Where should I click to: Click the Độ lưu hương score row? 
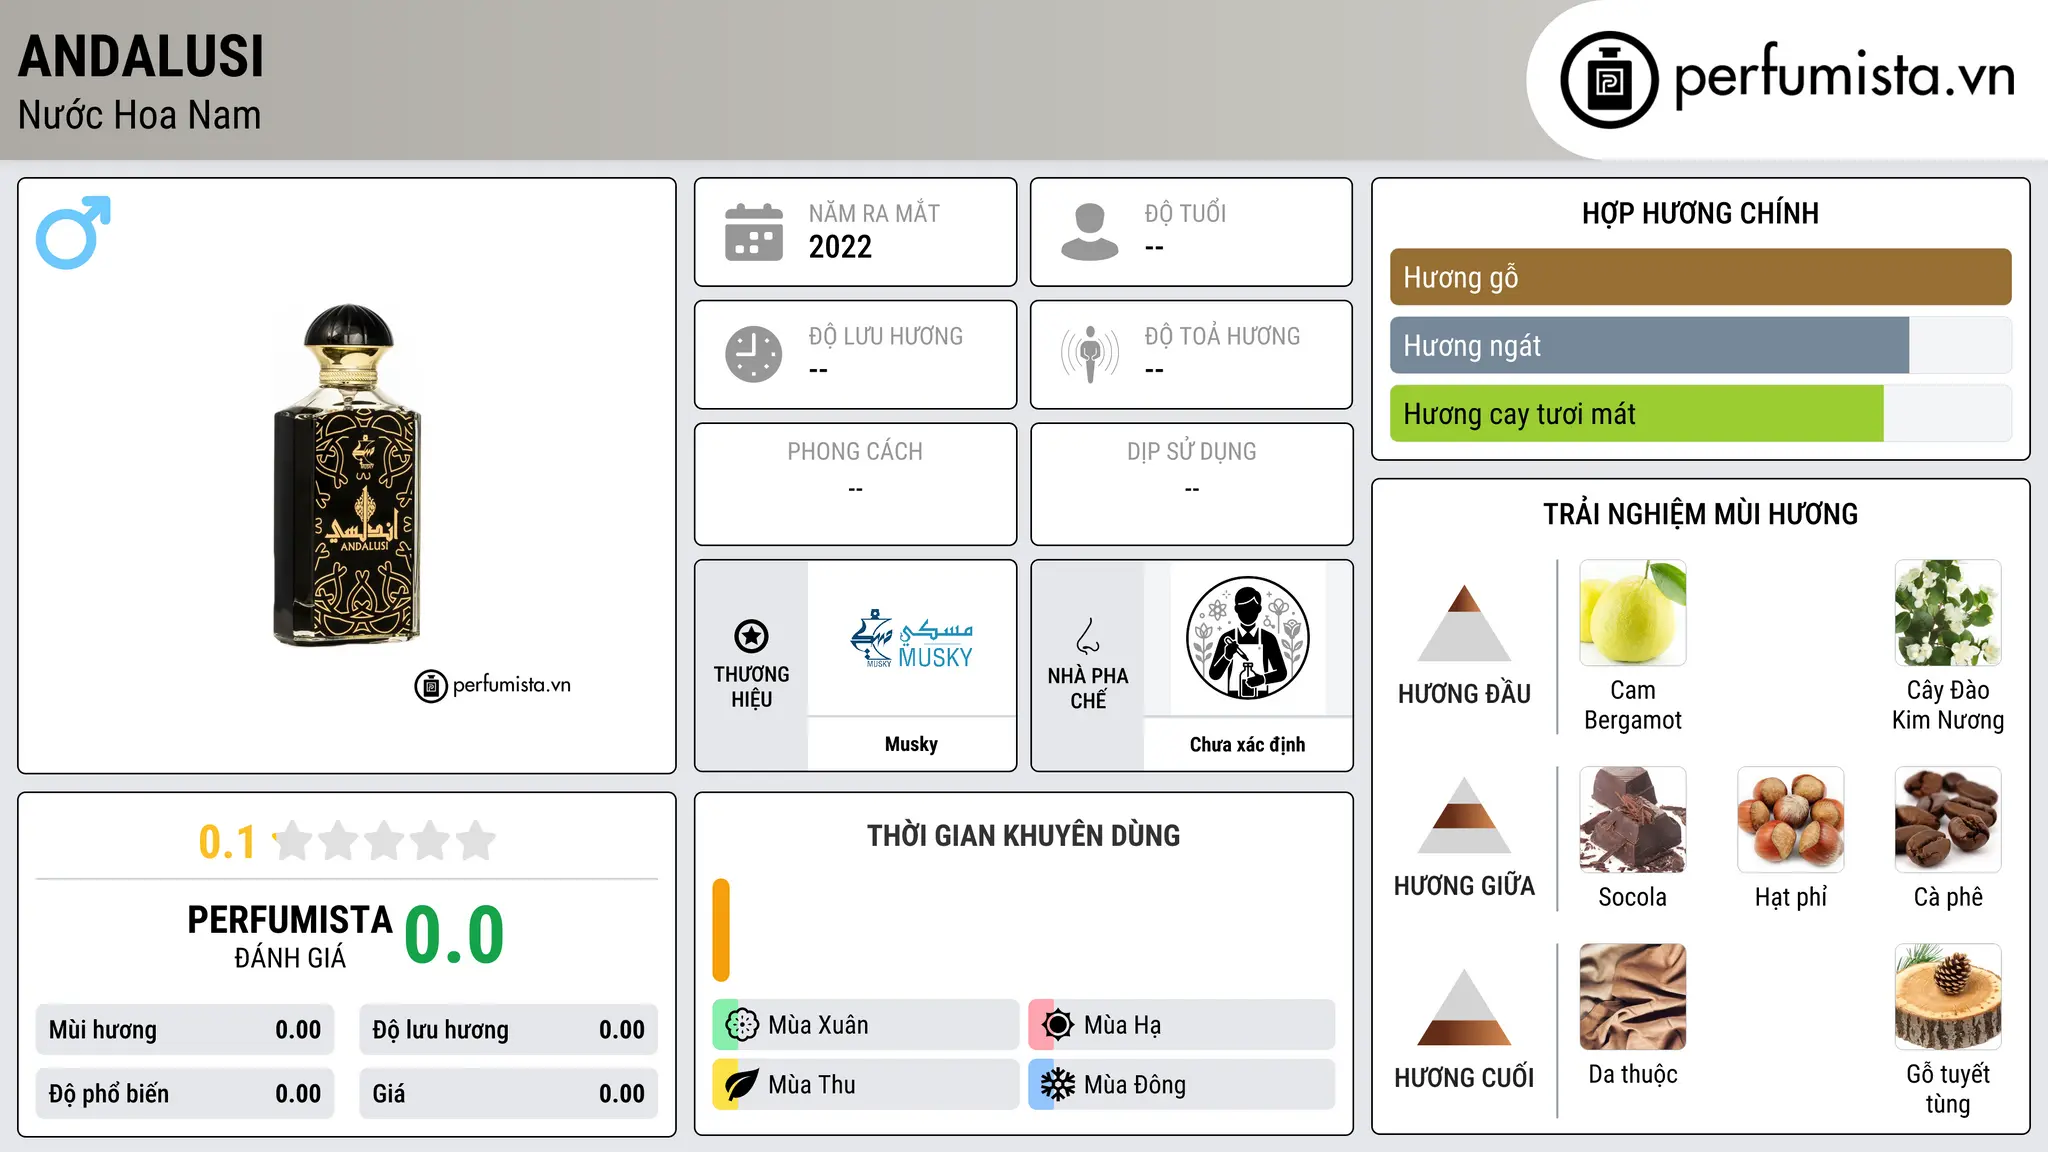click(x=509, y=1030)
